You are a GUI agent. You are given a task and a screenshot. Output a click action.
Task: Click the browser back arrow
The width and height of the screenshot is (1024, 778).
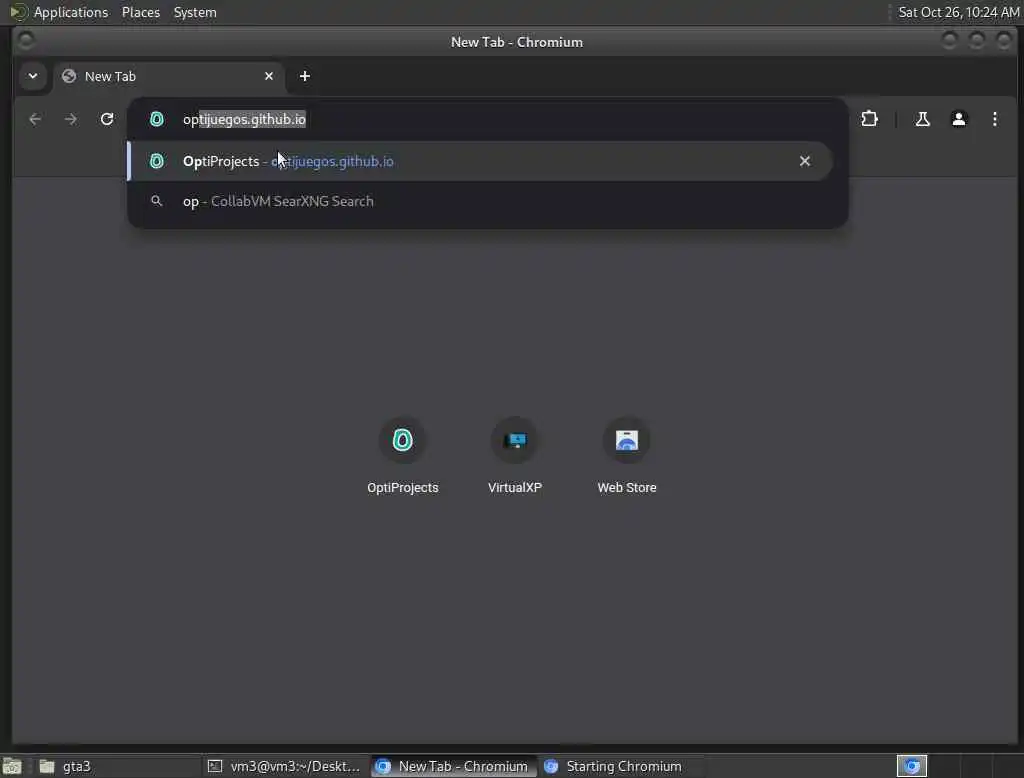click(35, 119)
